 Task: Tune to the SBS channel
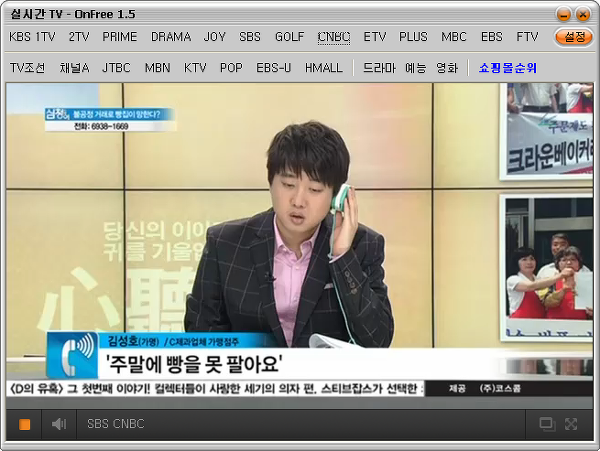coord(250,37)
